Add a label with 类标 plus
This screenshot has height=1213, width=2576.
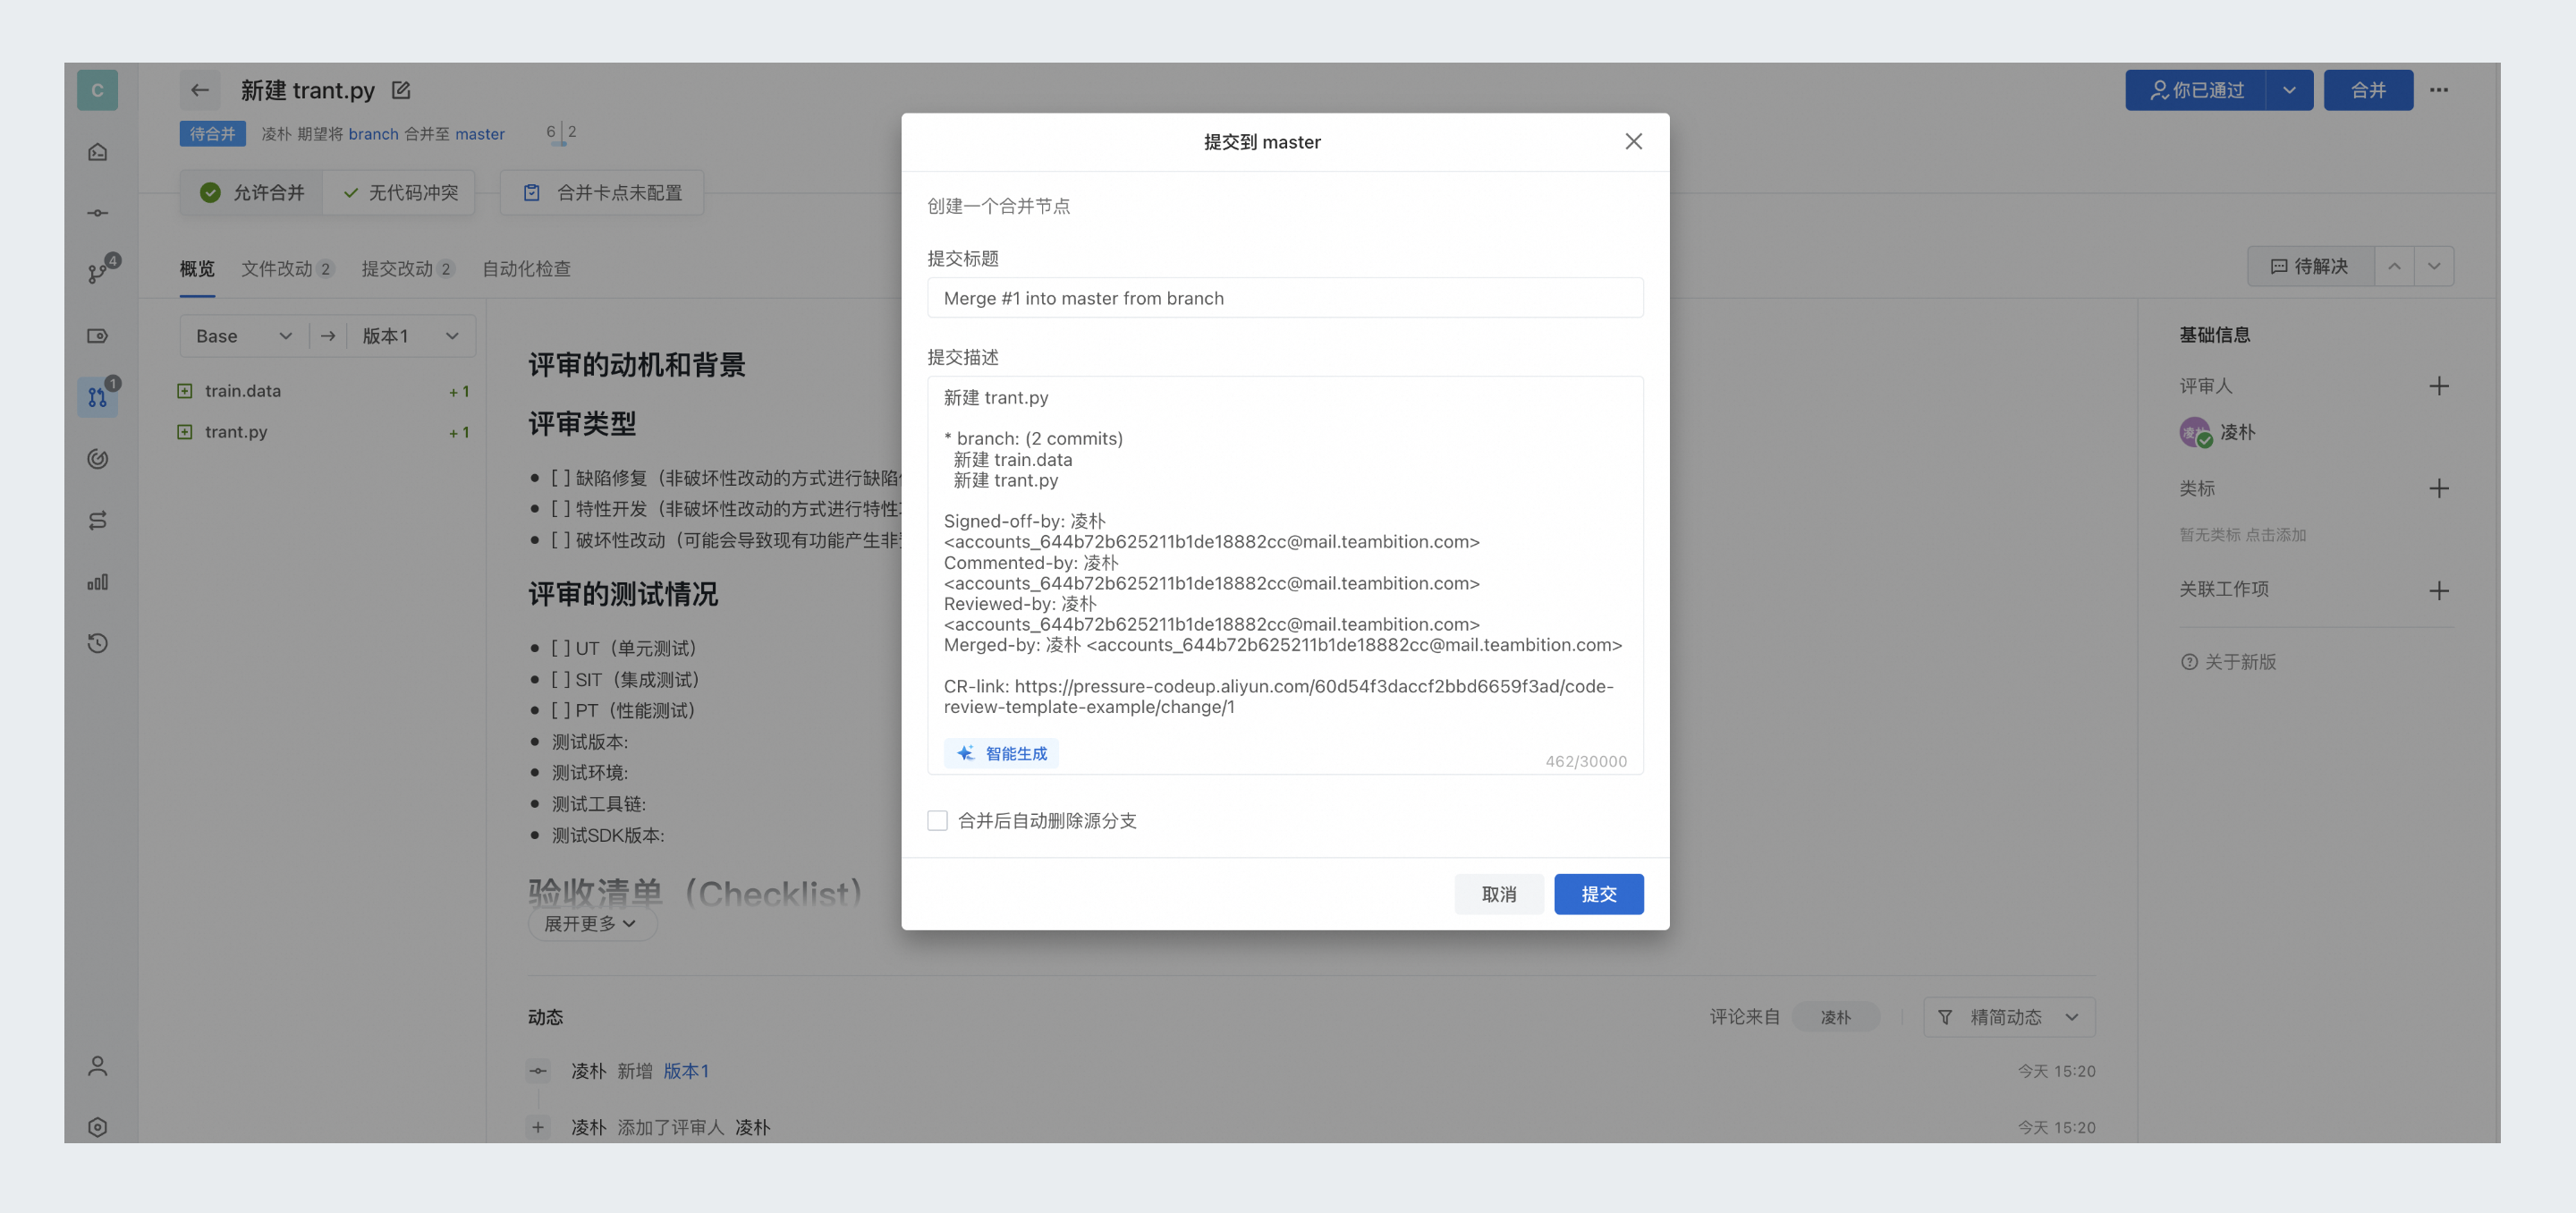click(2439, 488)
